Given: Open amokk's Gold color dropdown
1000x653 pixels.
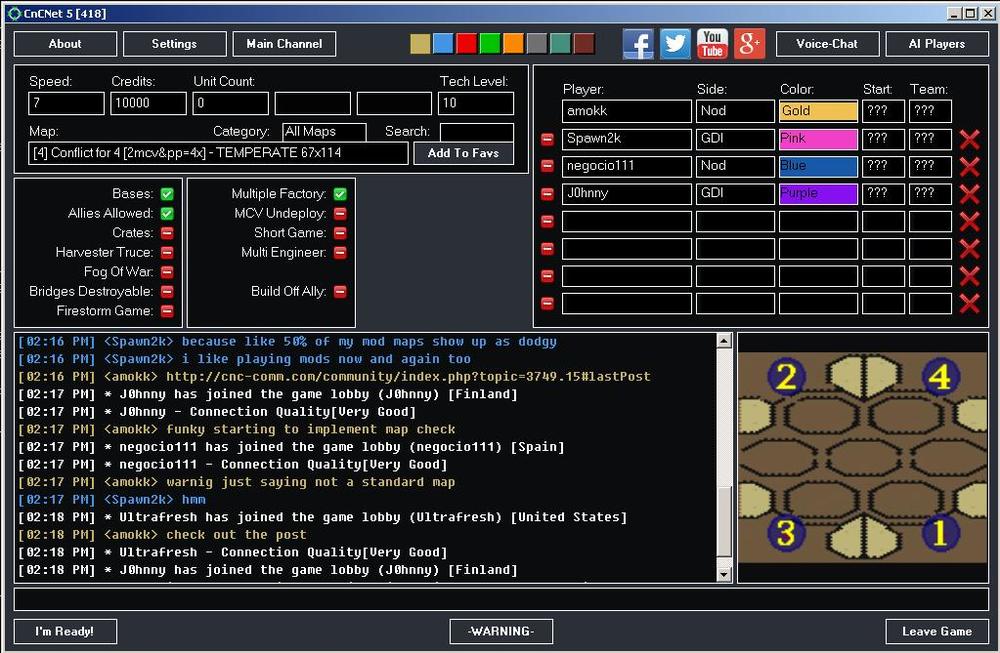Looking at the screenshot, I should pos(818,111).
